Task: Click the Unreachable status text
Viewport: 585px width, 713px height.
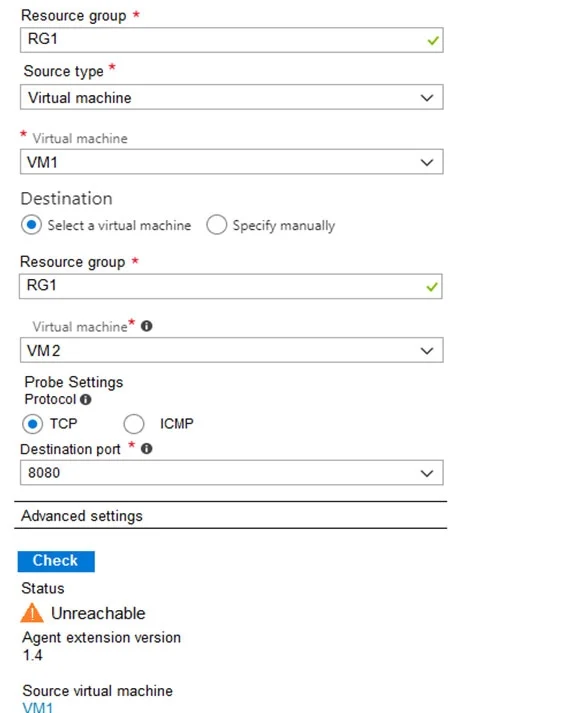Action: (x=98, y=613)
